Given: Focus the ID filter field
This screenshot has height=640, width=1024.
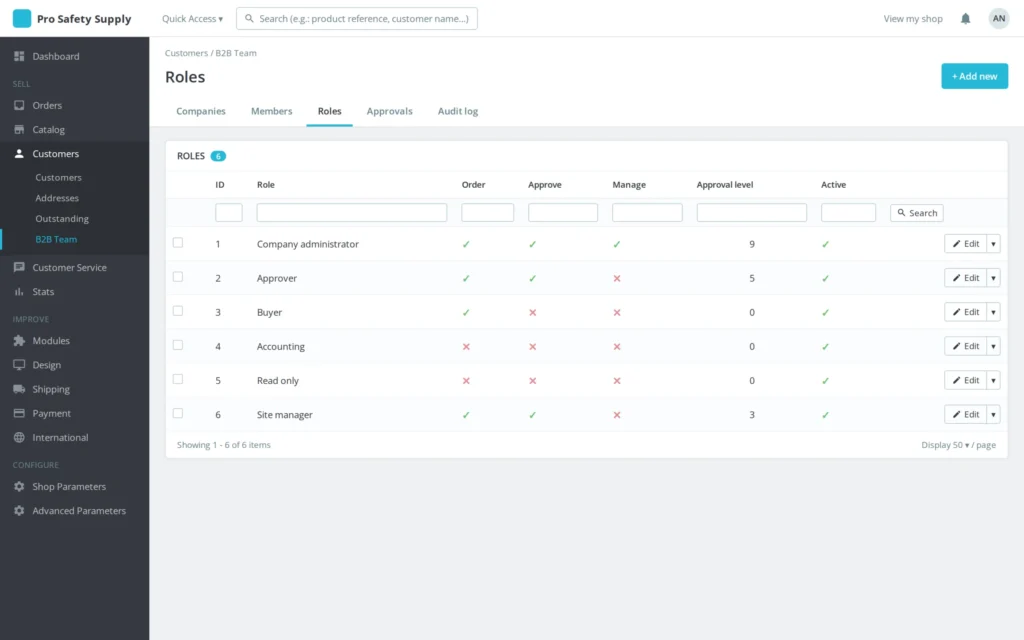Looking at the screenshot, I should [x=229, y=212].
